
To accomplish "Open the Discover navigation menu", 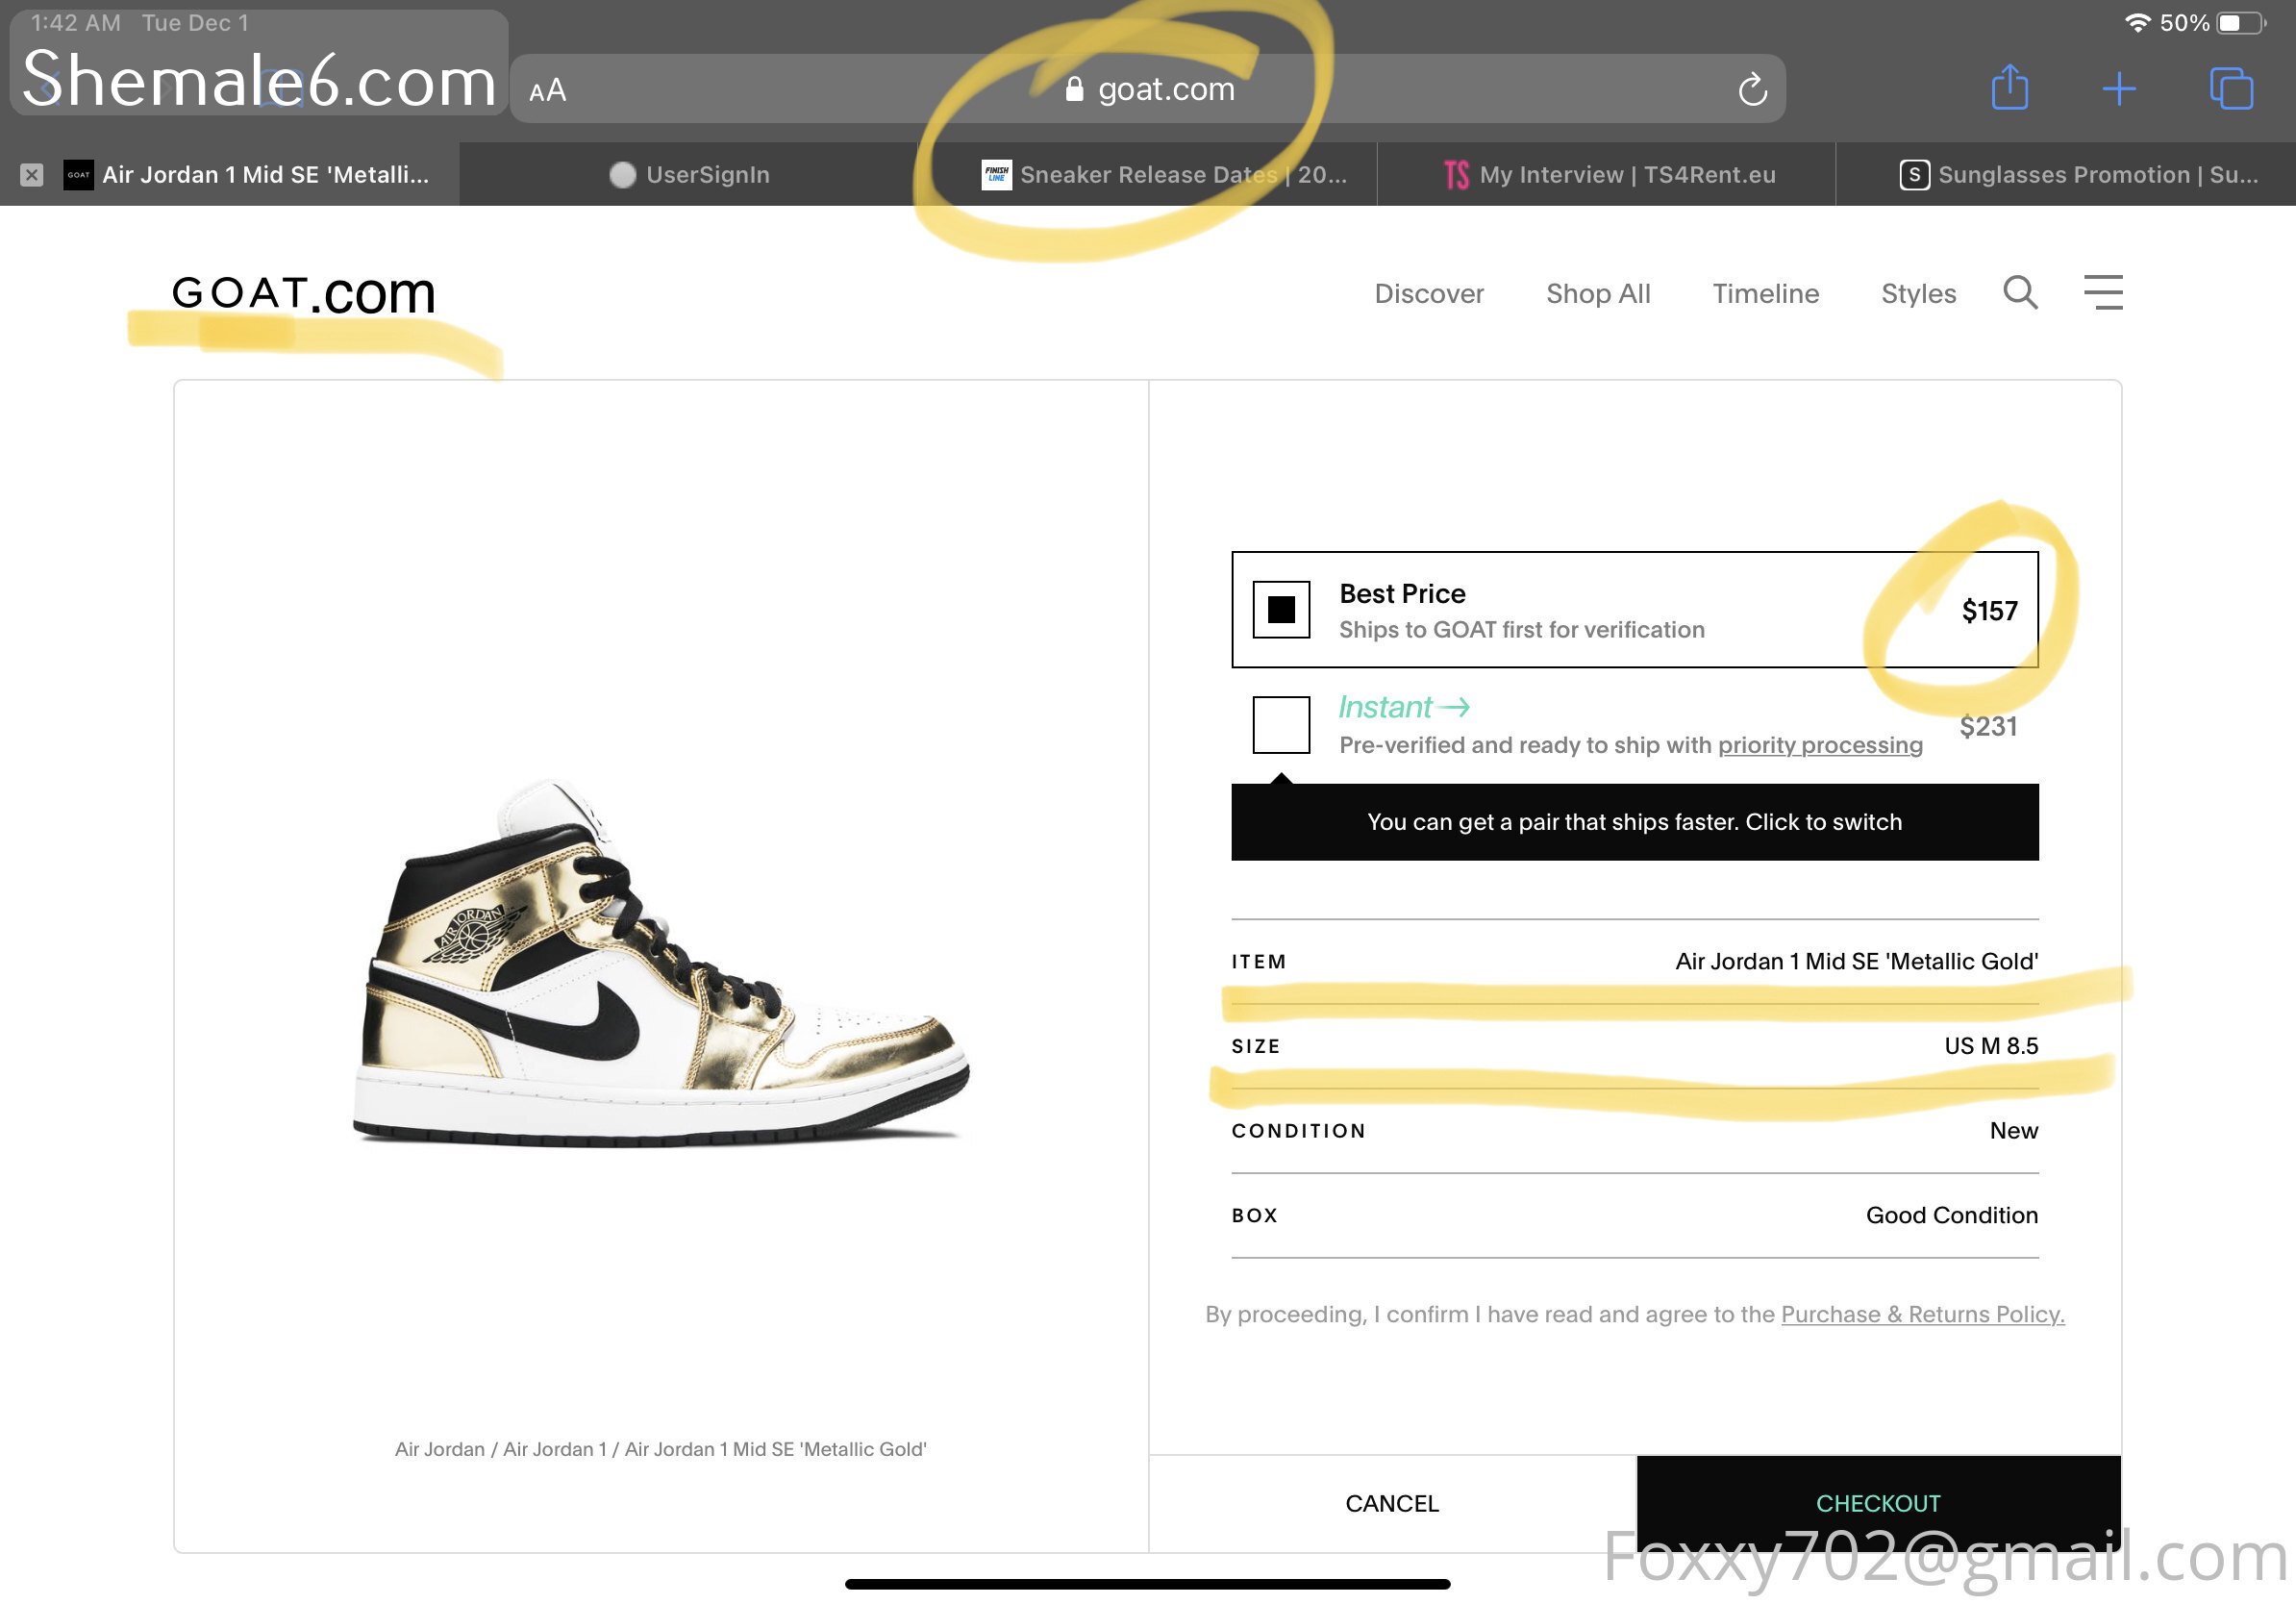I will 1428,293.
